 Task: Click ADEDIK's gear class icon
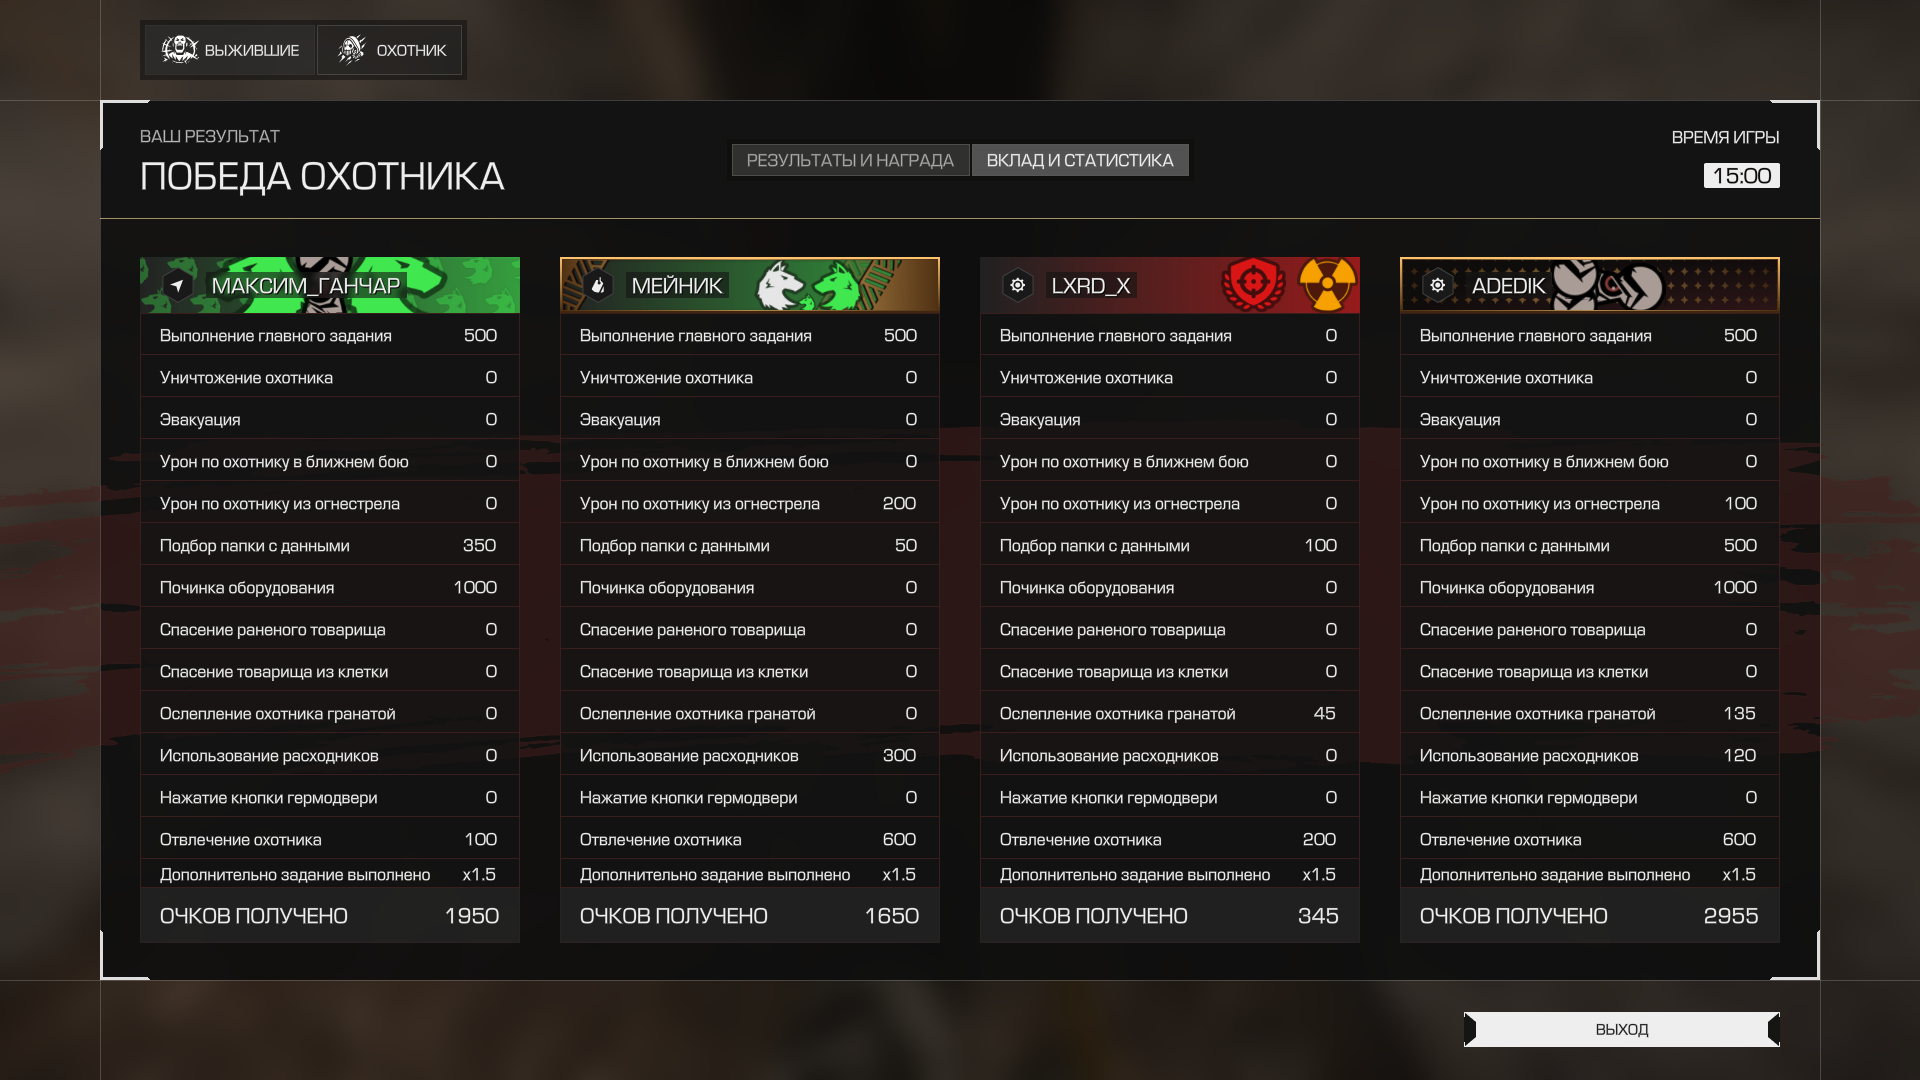pos(1437,286)
